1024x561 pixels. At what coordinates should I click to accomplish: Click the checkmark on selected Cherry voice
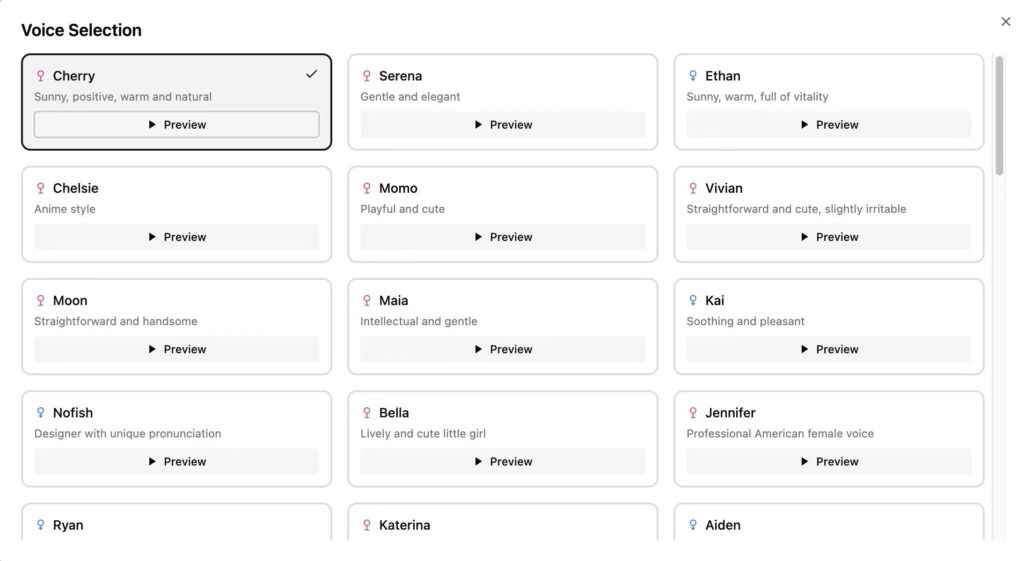[x=312, y=74]
